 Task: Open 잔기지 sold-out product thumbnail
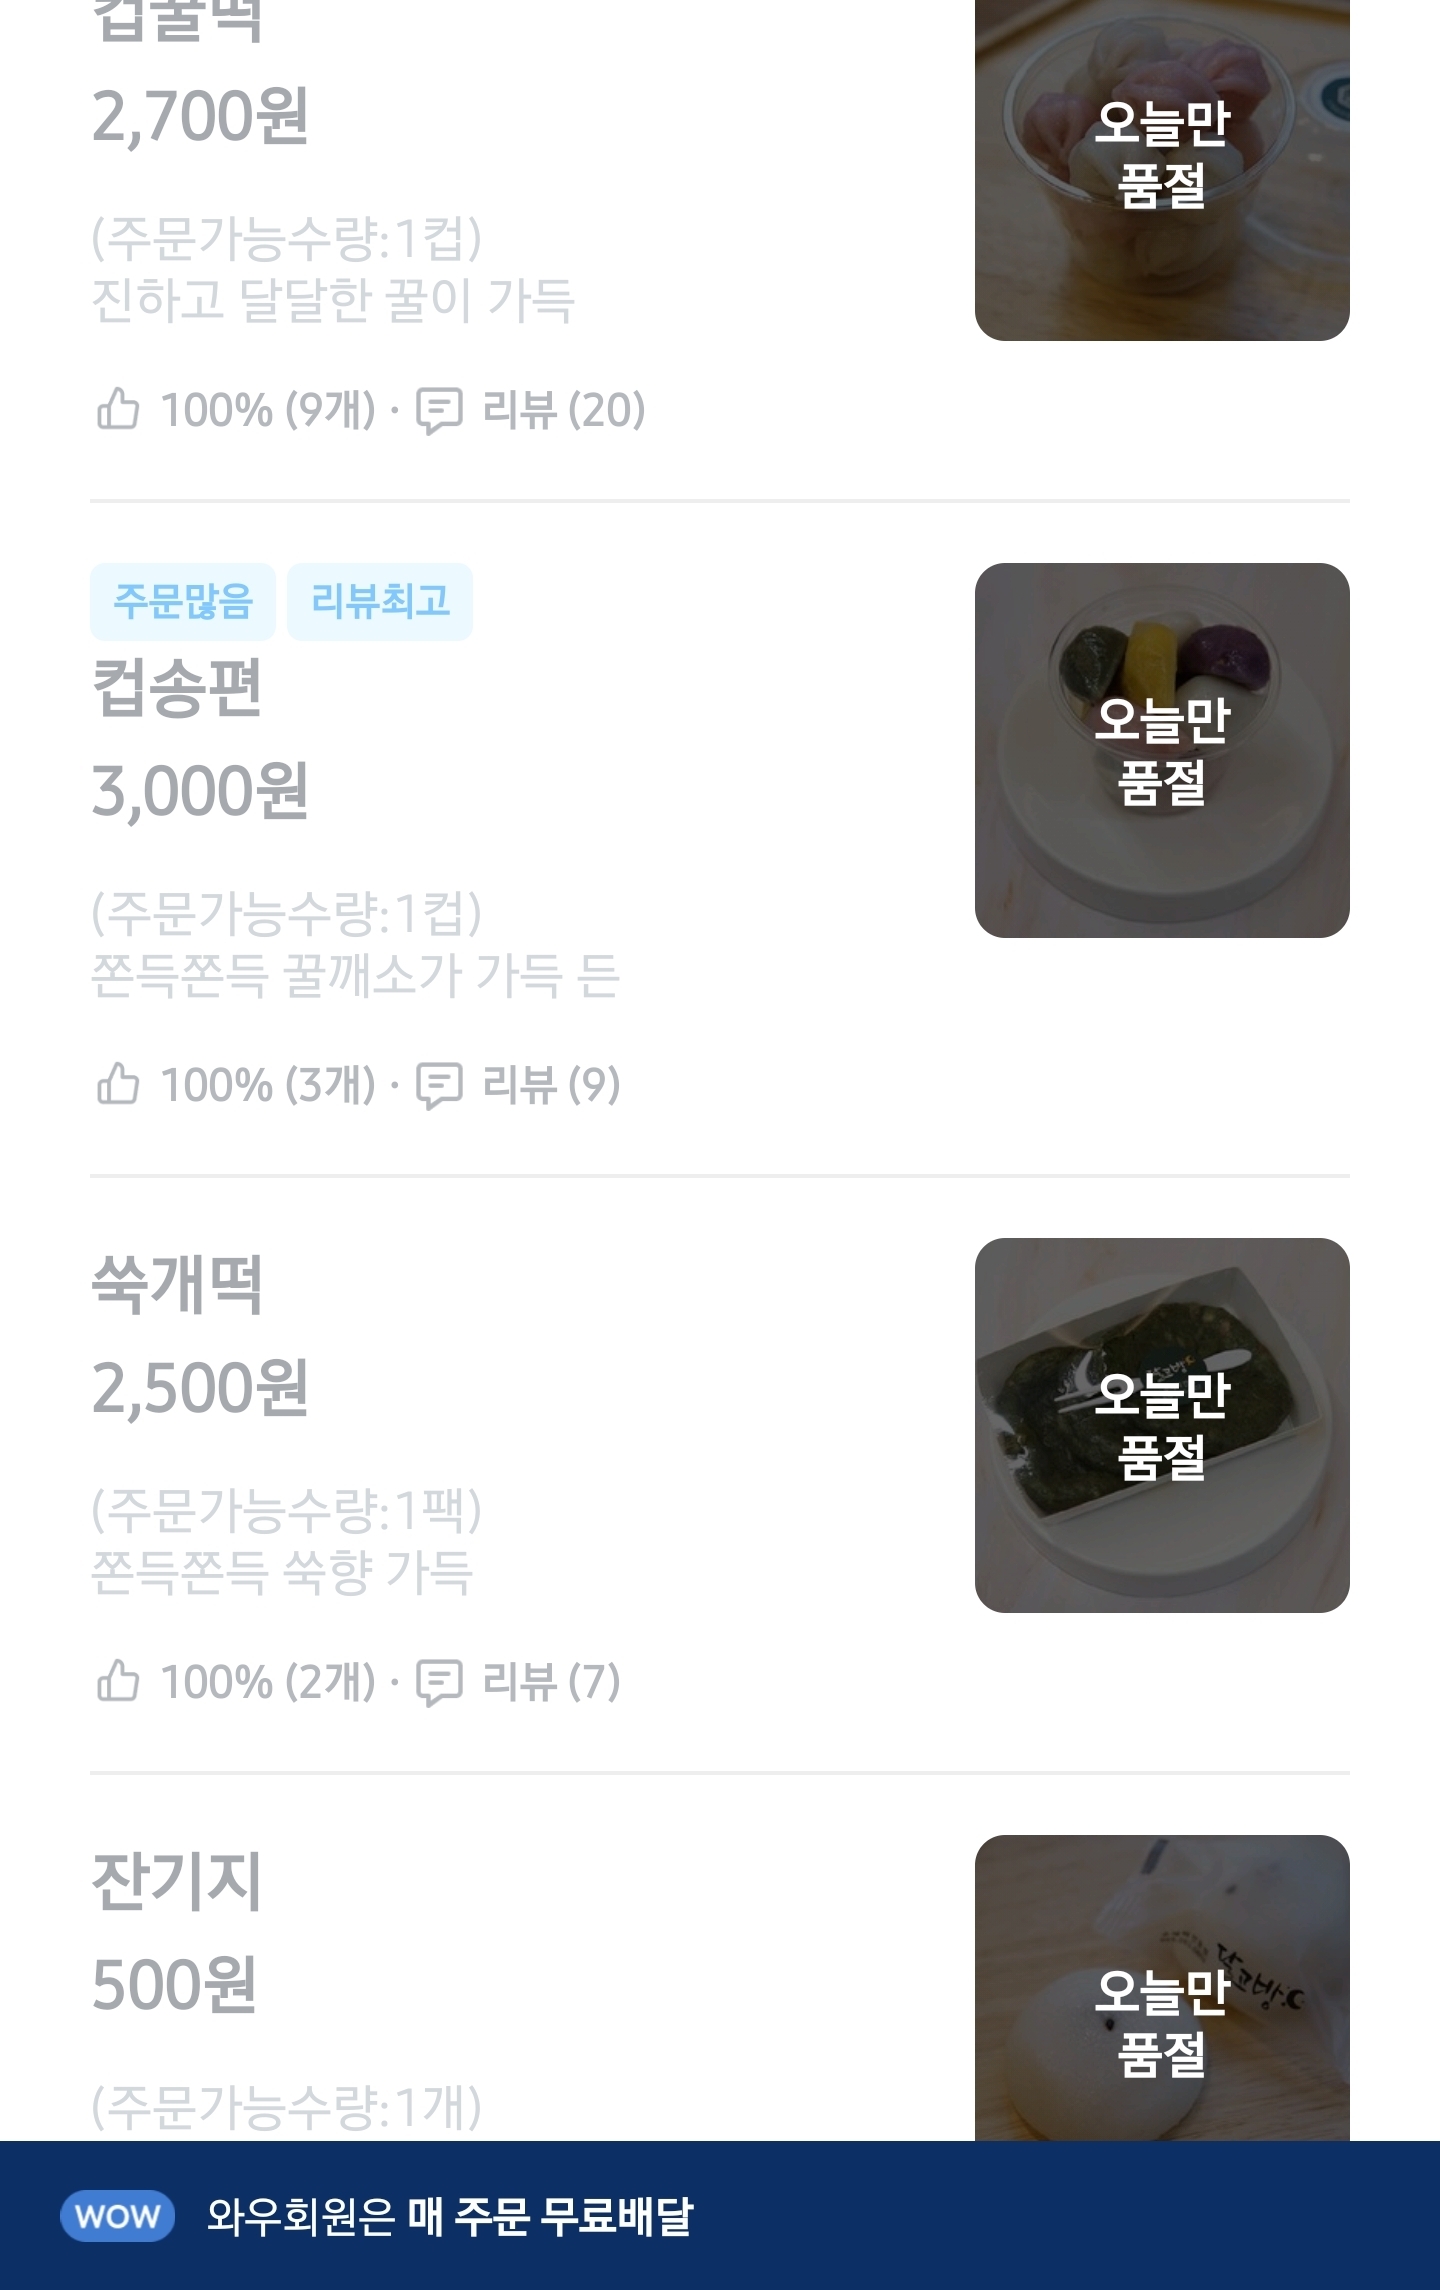(x=1162, y=1990)
